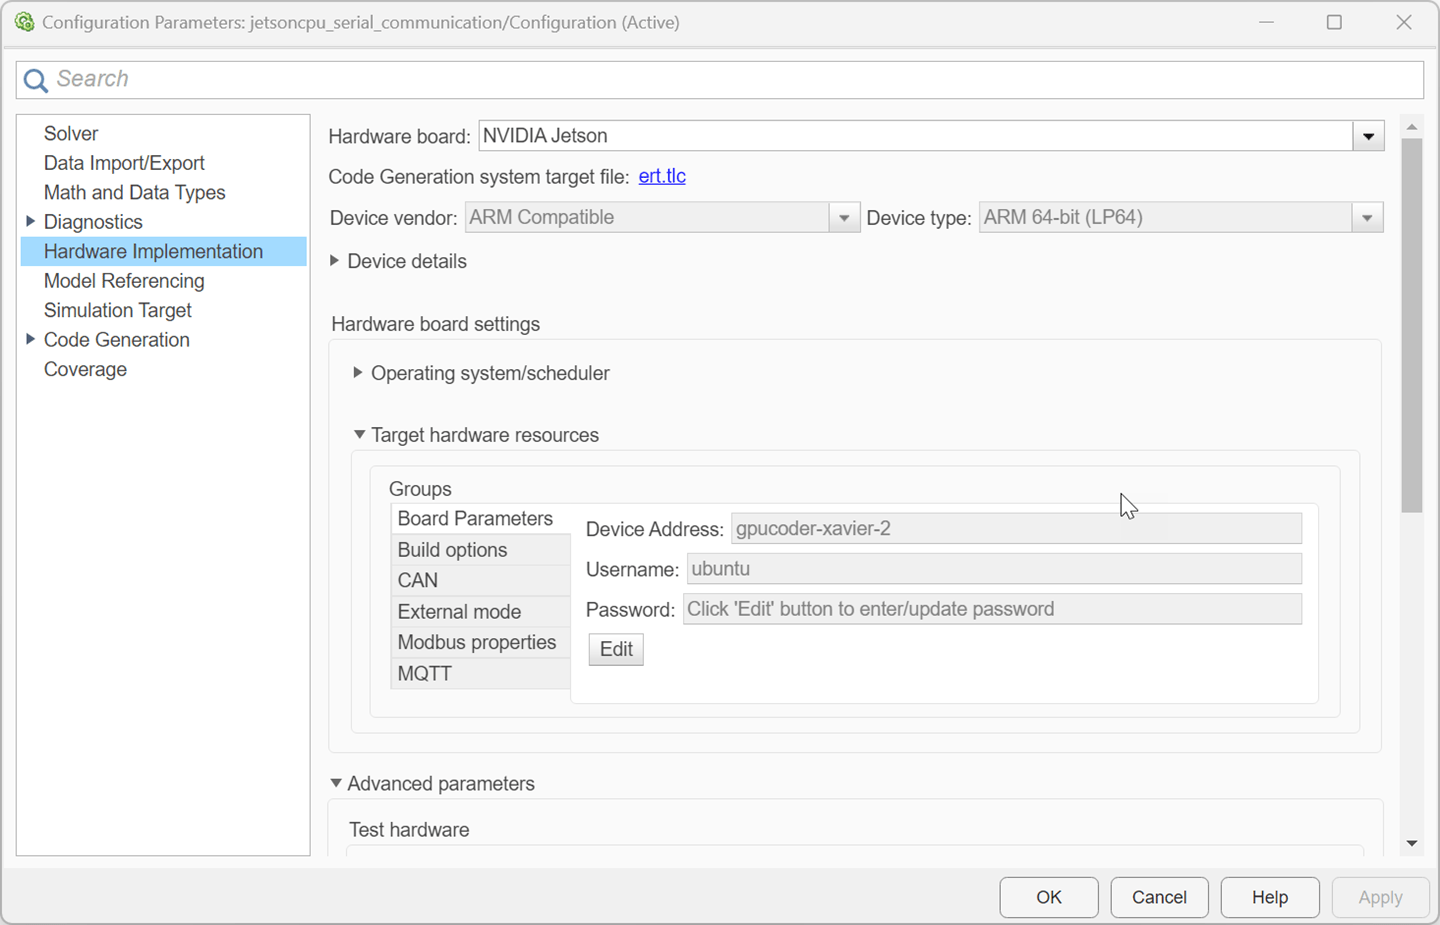Click the Edit password button
This screenshot has width=1440, height=925.
pos(616,649)
